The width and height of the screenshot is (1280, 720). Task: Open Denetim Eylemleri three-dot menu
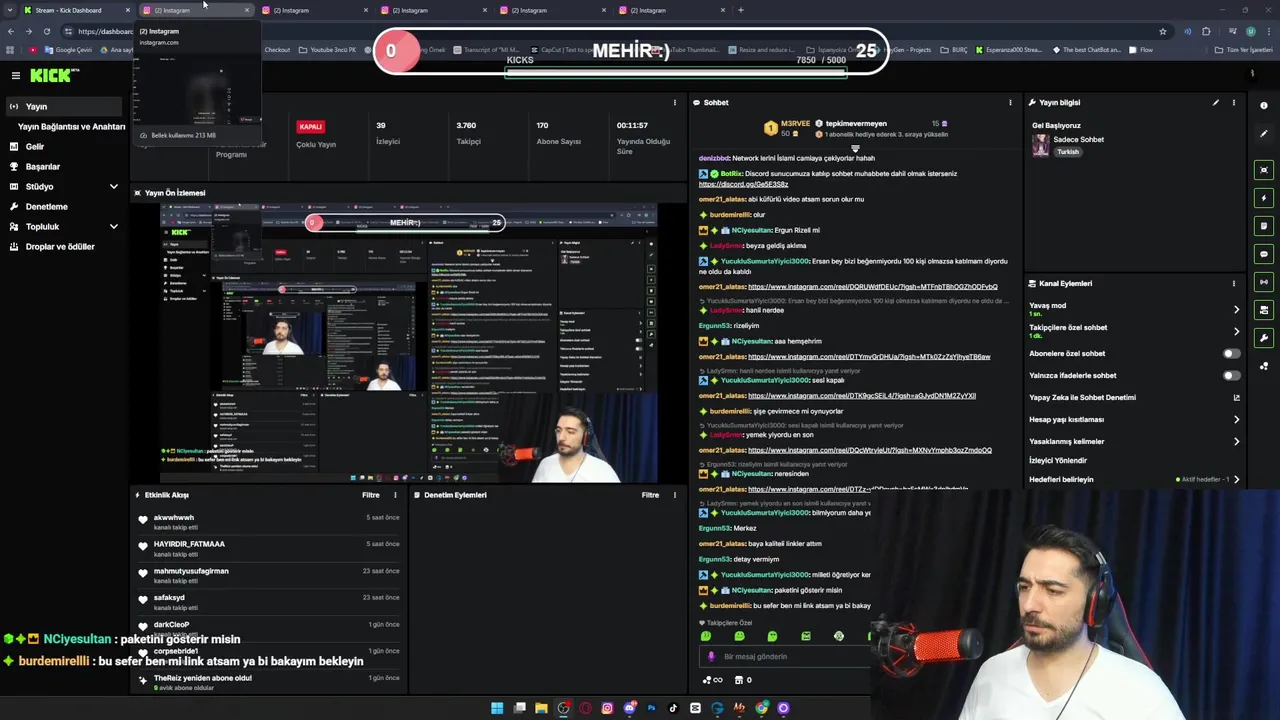(675, 495)
